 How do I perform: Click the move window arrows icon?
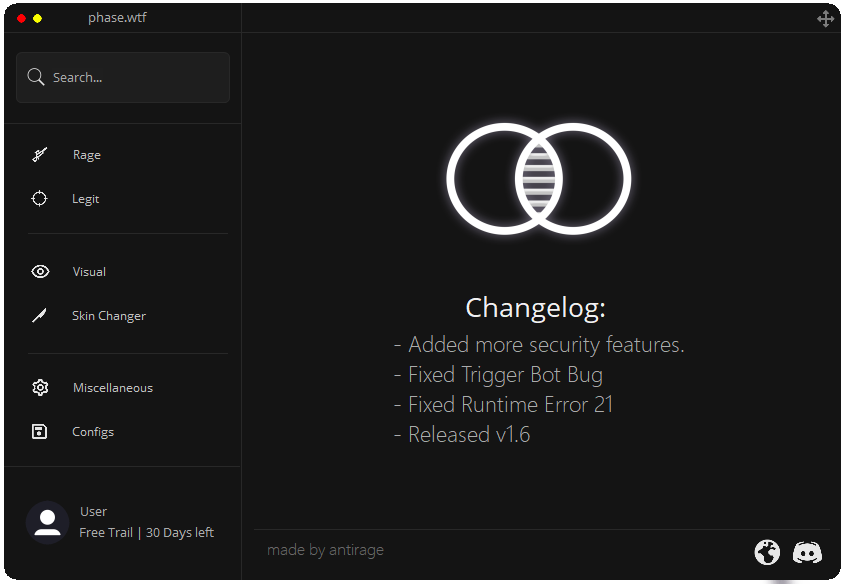825,19
